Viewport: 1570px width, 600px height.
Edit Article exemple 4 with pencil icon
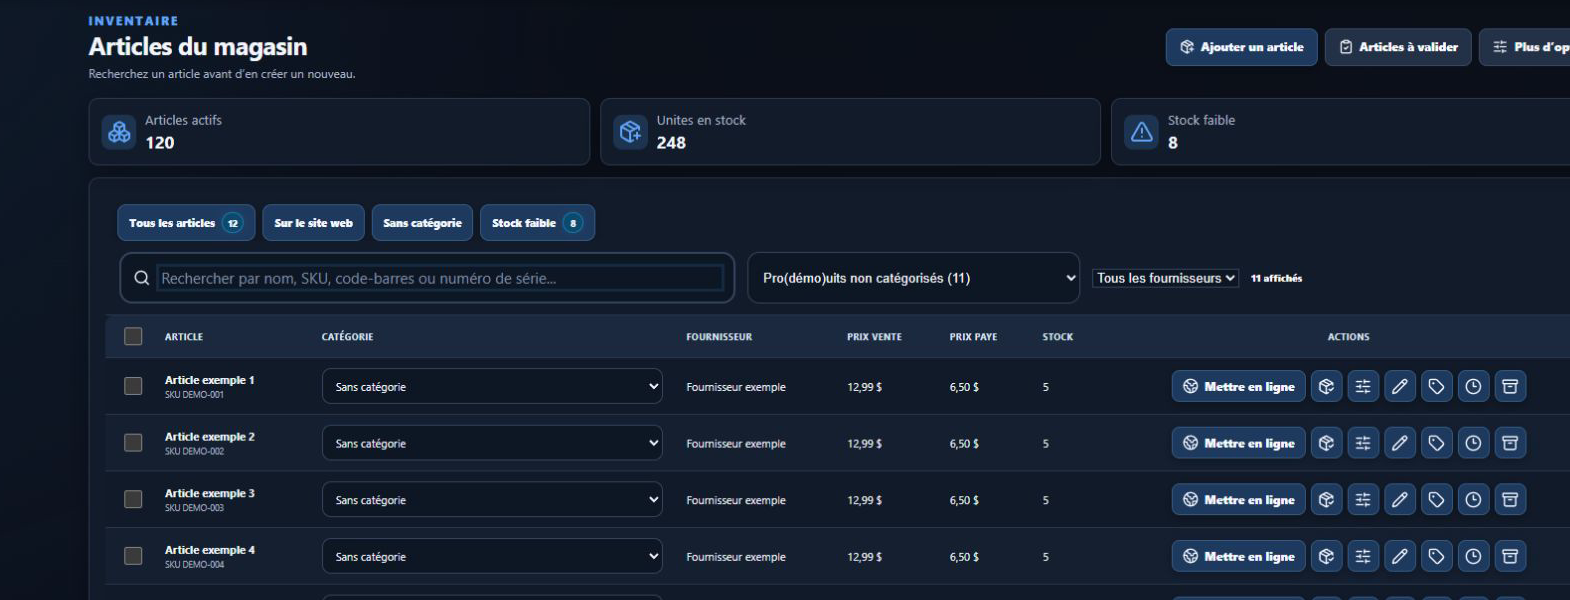pyautogui.click(x=1400, y=557)
